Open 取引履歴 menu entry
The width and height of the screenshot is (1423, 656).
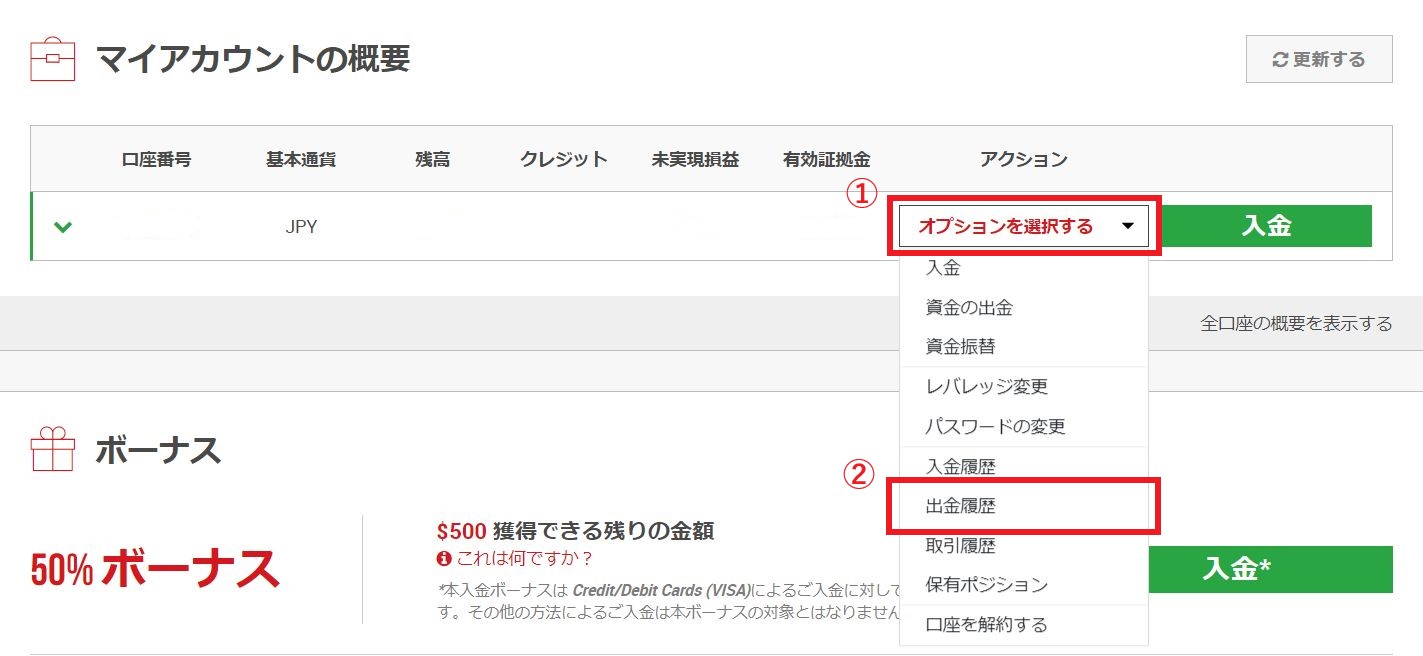coord(960,546)
